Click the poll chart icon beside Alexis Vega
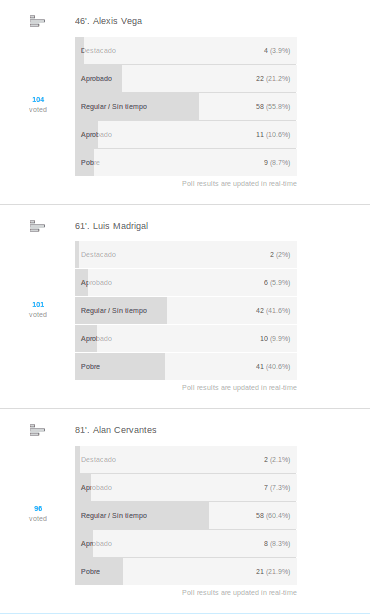Screen dimensions: 370x614 (x=37, y=21)
